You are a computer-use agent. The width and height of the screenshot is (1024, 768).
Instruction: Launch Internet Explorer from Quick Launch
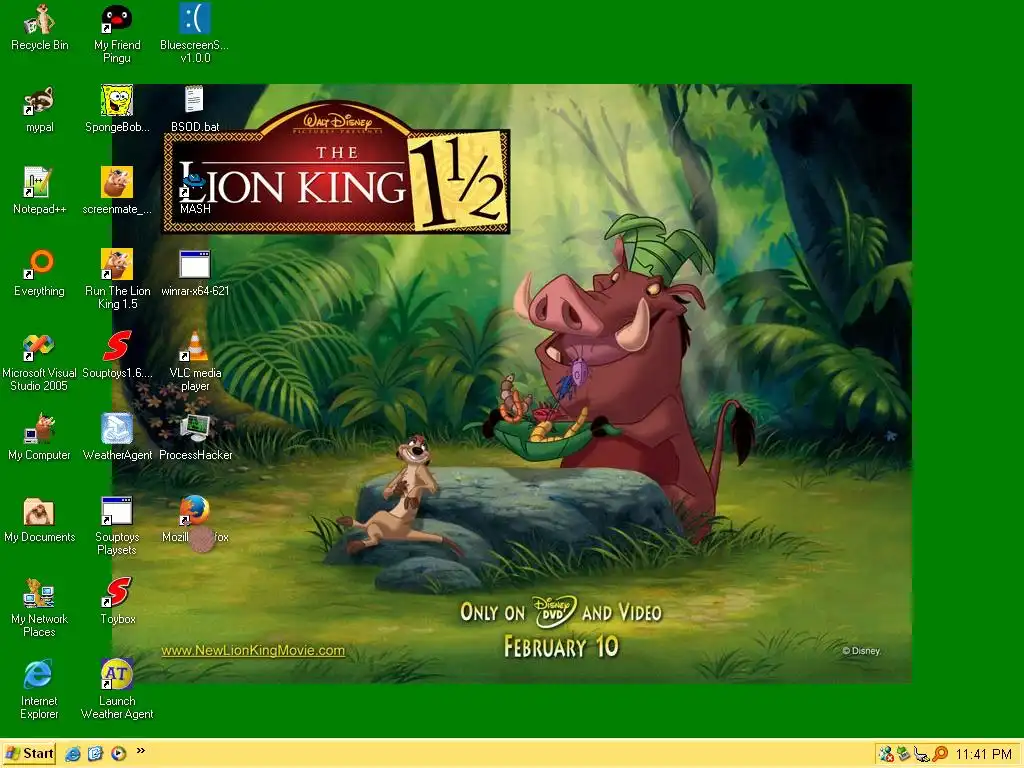(73, 754)
